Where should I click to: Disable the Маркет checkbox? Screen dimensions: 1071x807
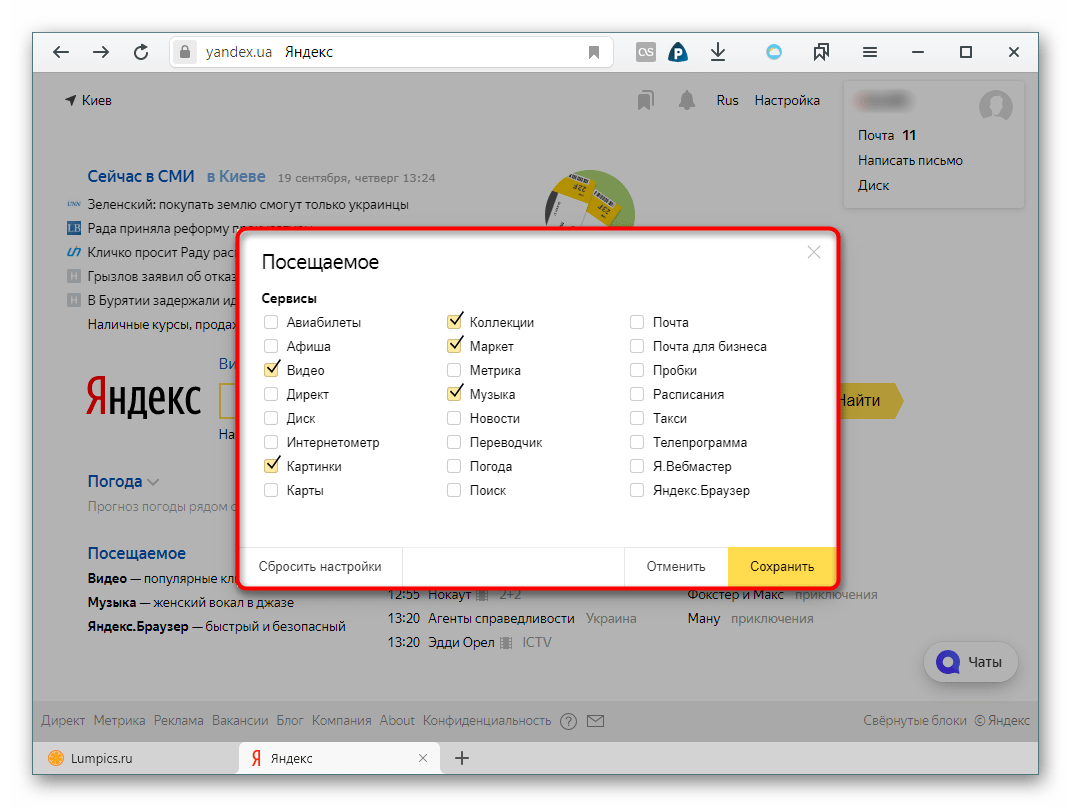[454, 346]
